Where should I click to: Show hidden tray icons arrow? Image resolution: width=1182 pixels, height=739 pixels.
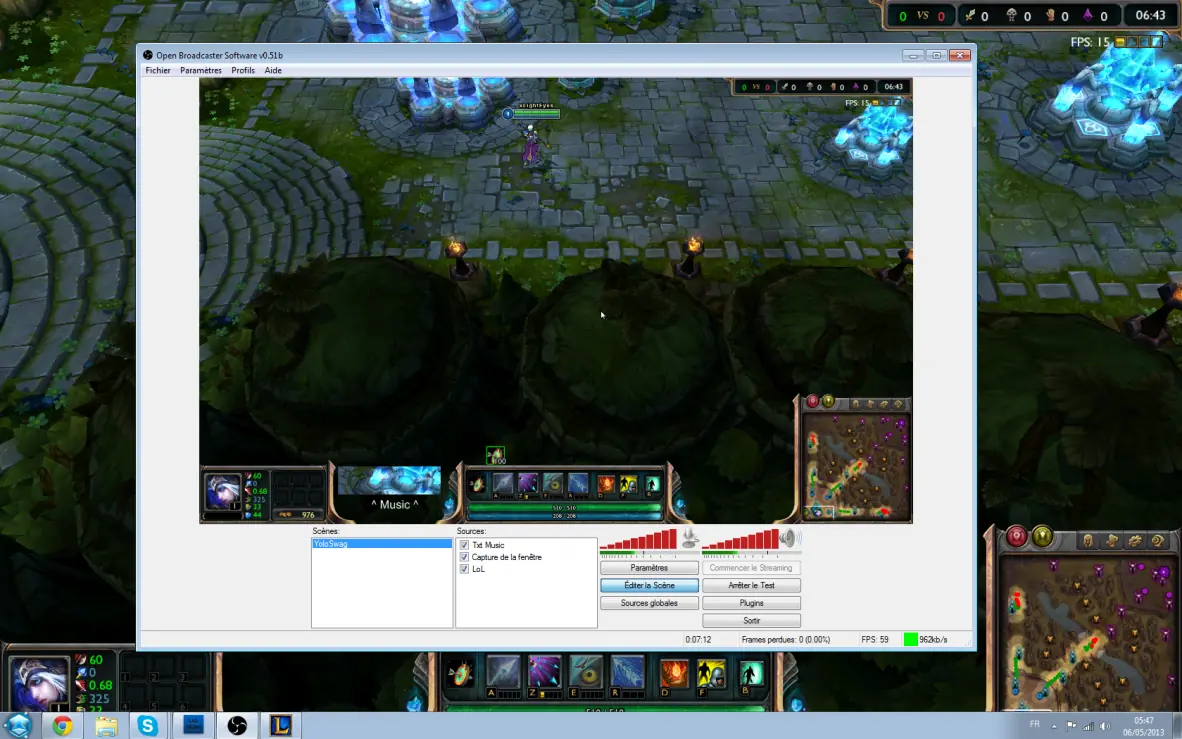[x=1054, y=726]
